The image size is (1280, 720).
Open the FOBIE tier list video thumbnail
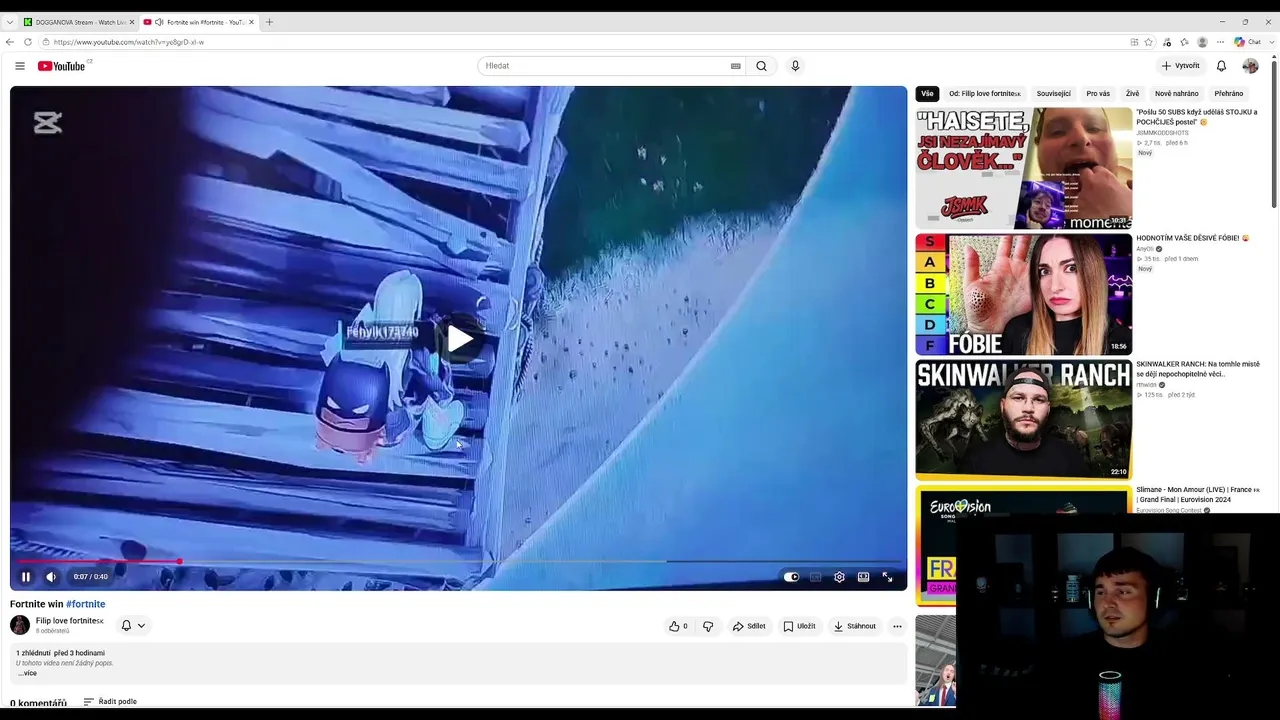1024,294
